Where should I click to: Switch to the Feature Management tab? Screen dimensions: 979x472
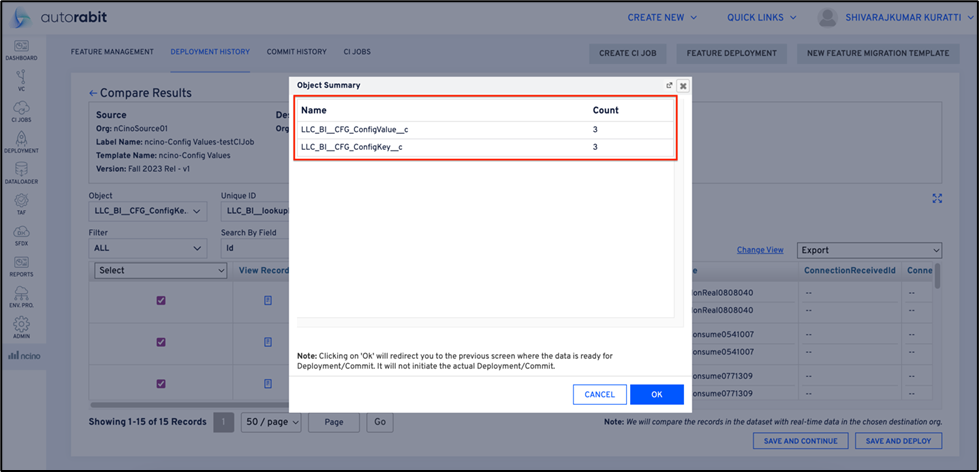tap(112, 52)
